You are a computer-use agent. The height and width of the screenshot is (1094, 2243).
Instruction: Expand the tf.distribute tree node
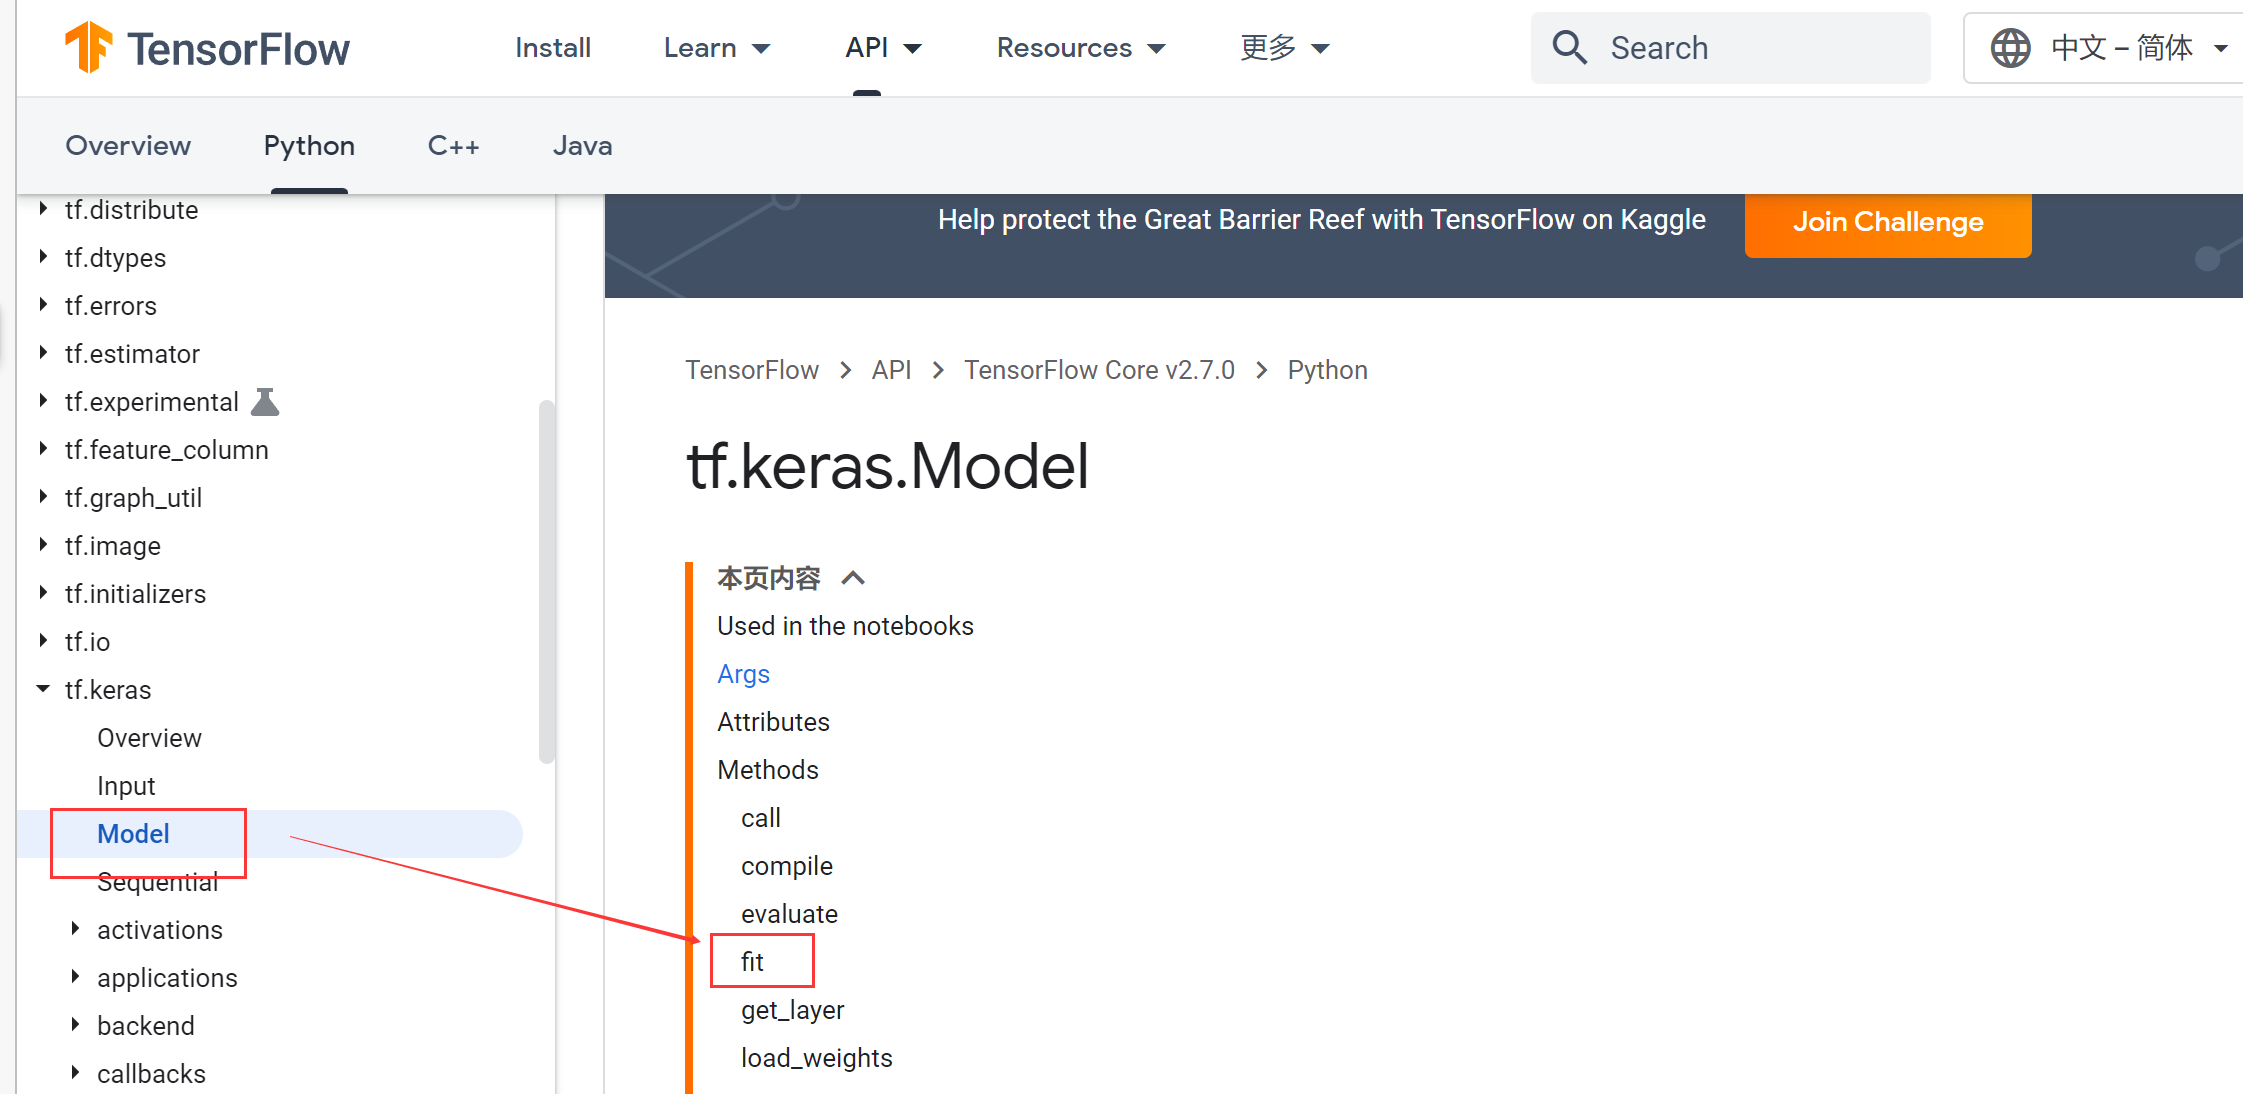43,209
